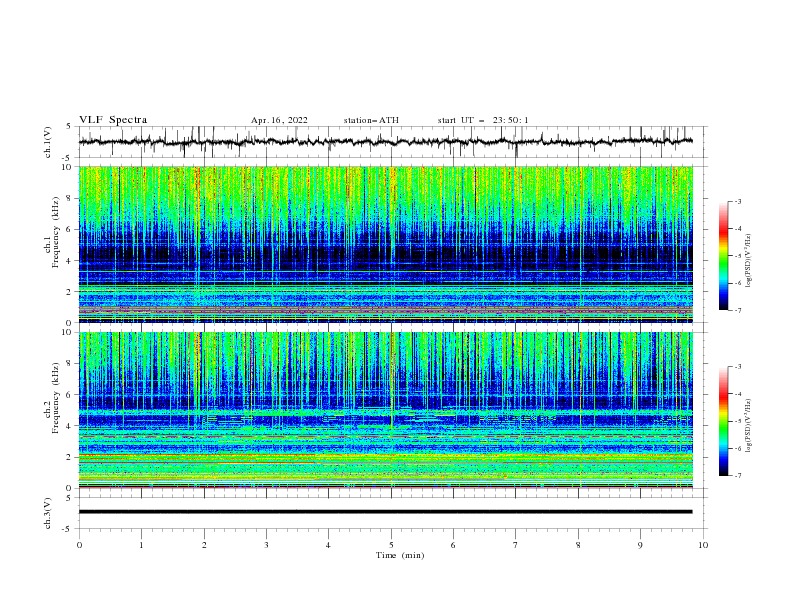Click the lower colorbar beside the ch.2 spectrogram

coord(723,421)
